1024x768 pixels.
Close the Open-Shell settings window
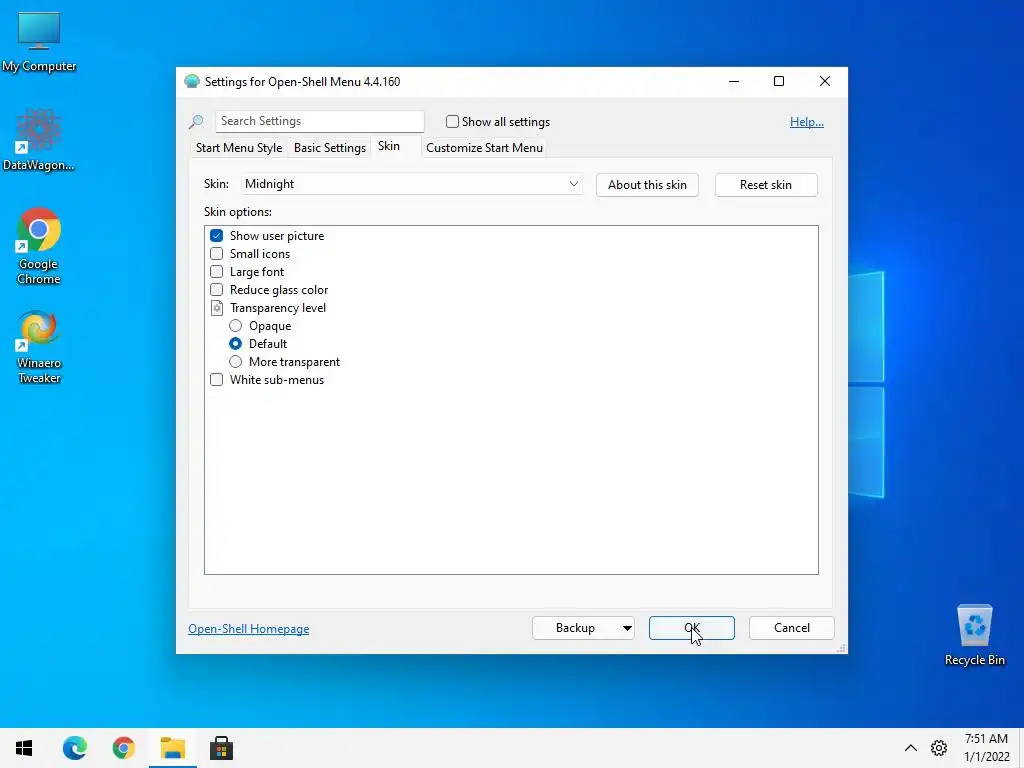coord(825,81)
